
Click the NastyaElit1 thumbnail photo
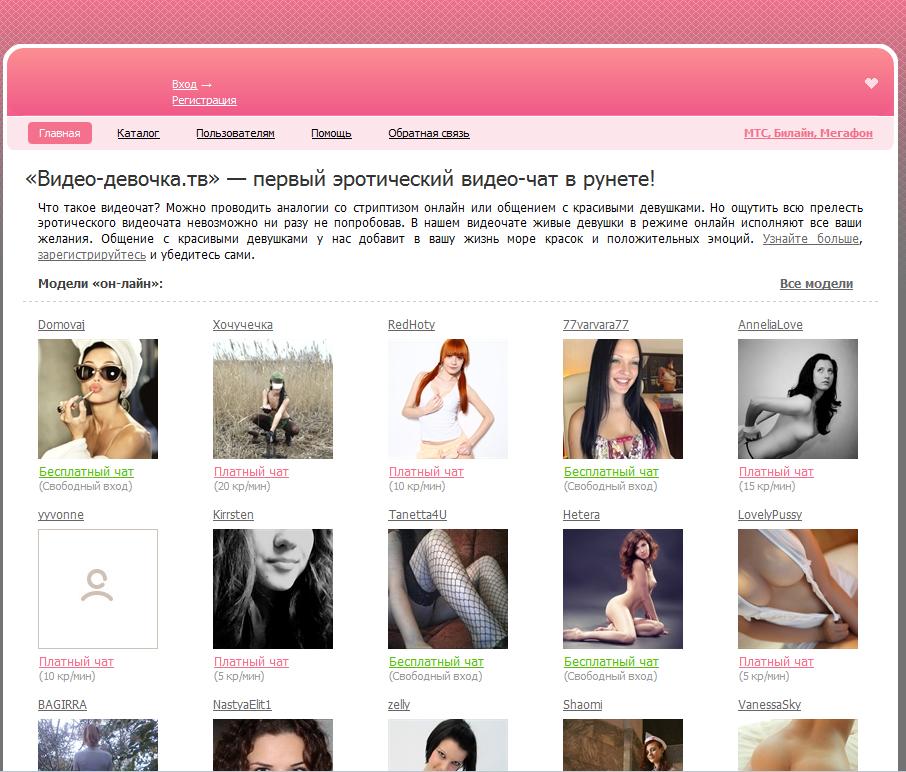[273, 745]
